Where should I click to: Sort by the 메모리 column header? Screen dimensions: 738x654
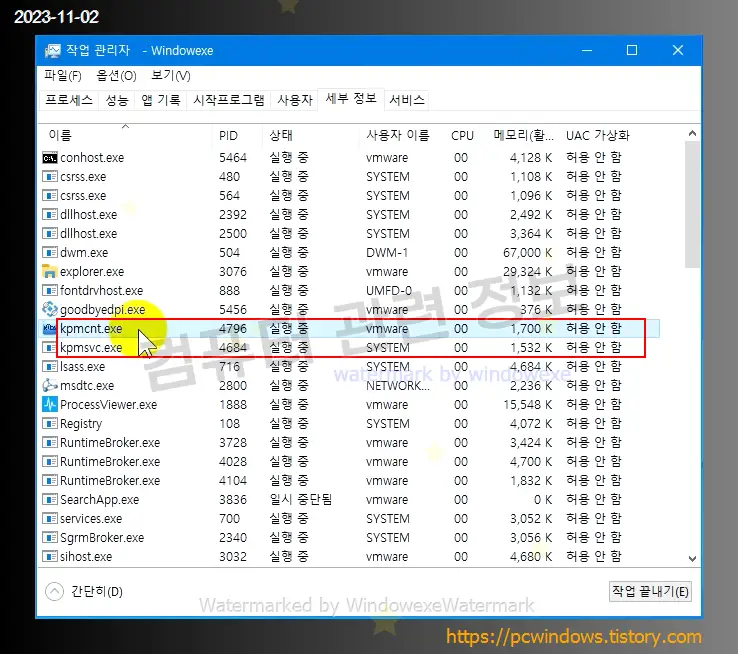point(523,136)
